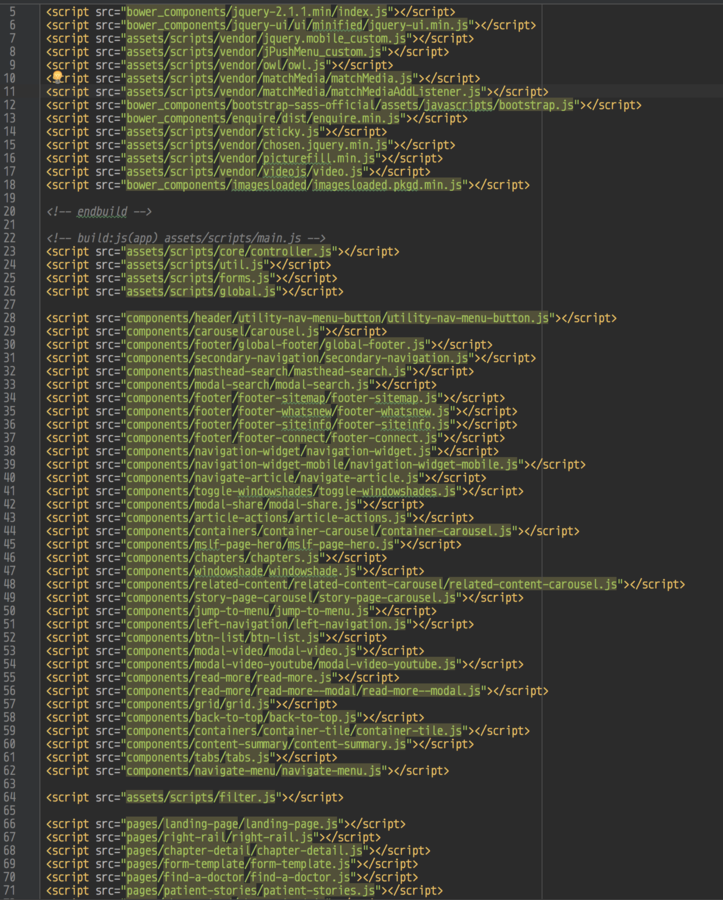Image resolution: width=723 pixels, height=900 pixels.
Task: Click the bootstrap.js script path
Action: (x=350, y=105)
